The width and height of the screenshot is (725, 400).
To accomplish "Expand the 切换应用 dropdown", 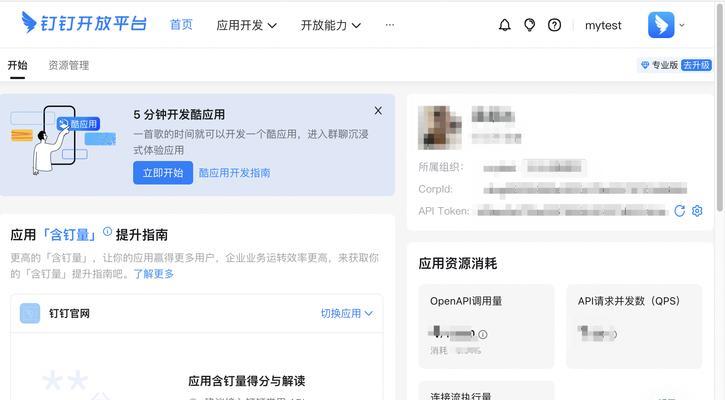I will pyautogui.click(x=347, y=314).
